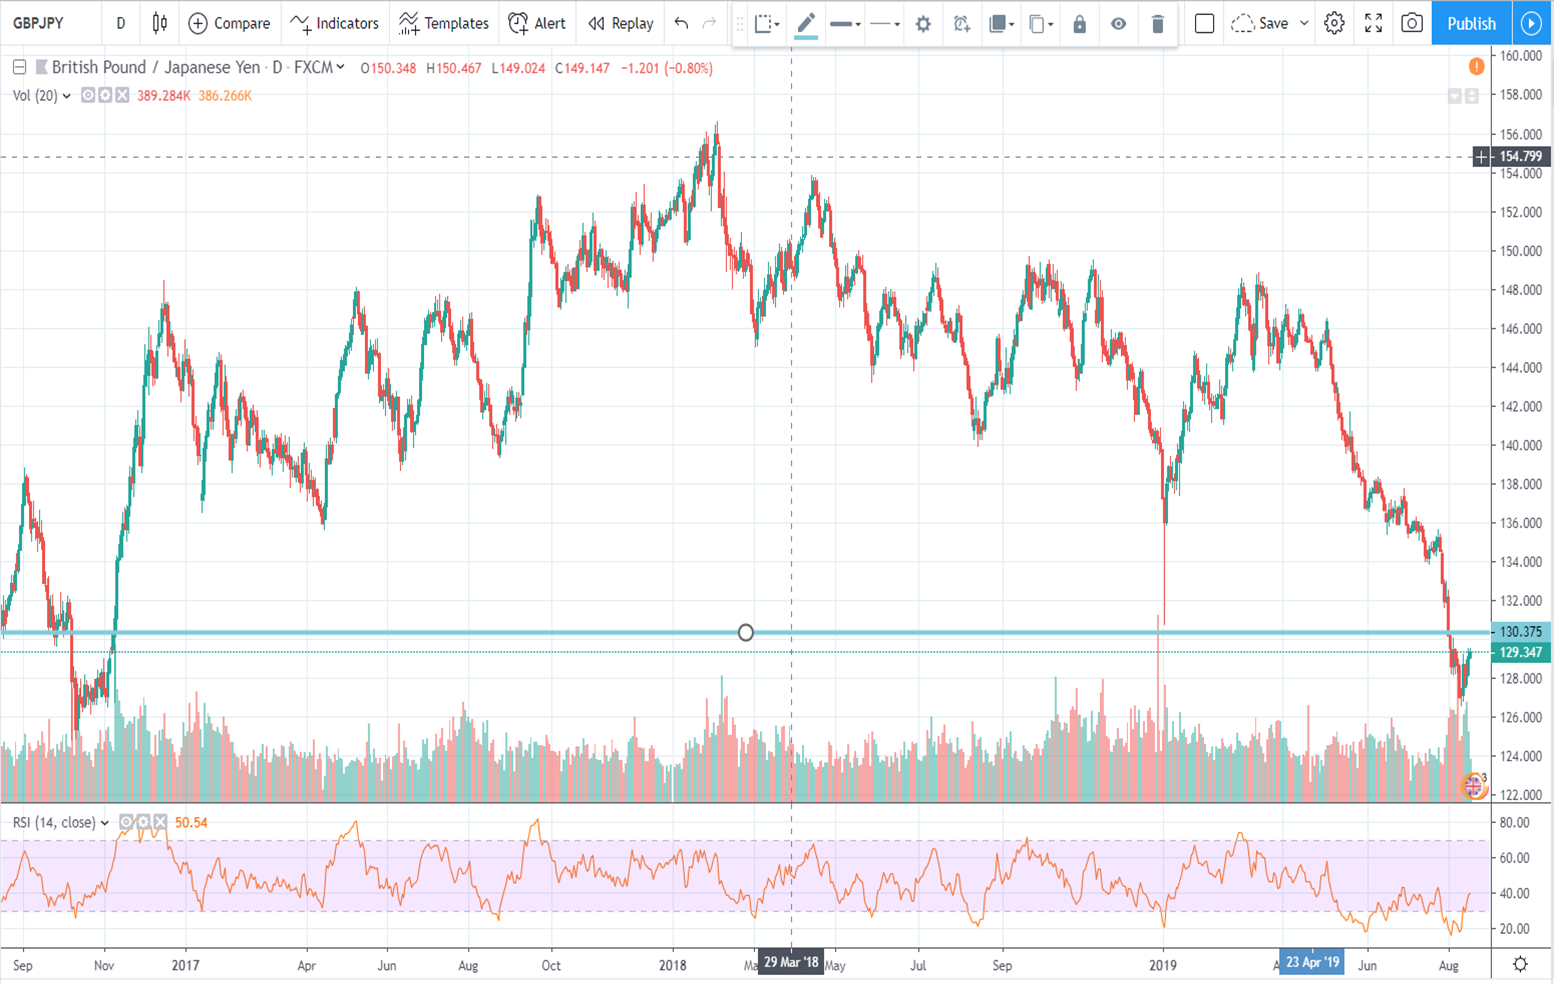This screenshot has height=984, width=1554.
Task: Open Compare to add a symbol
Action: [x=230, y=23]
